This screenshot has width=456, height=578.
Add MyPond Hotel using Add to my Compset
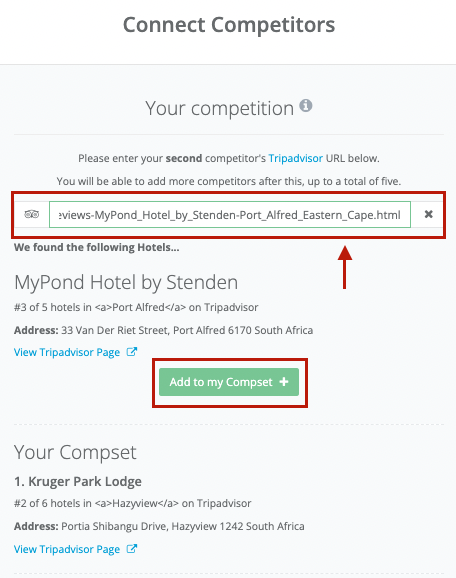point(229,382)
